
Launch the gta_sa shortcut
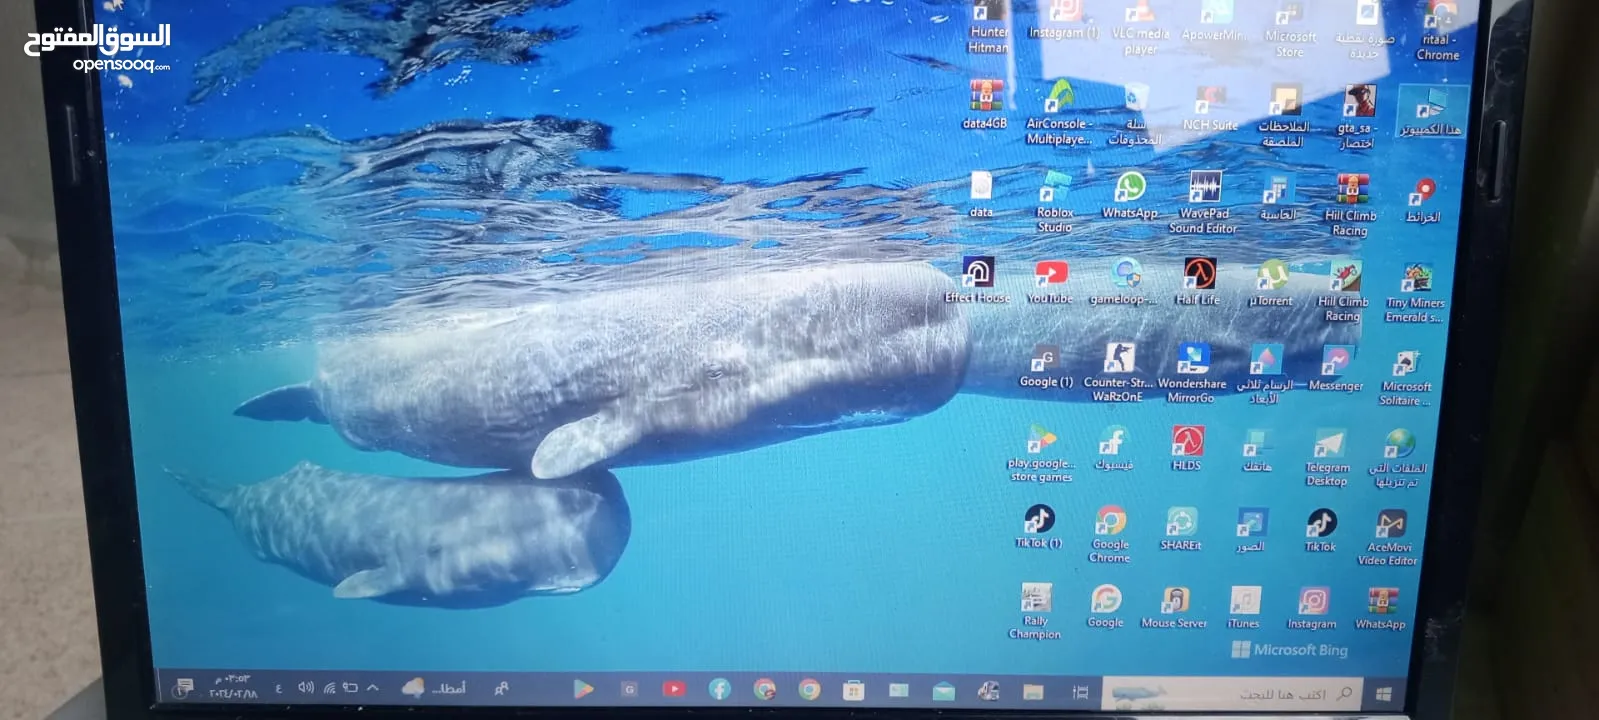click(1357, 117)
